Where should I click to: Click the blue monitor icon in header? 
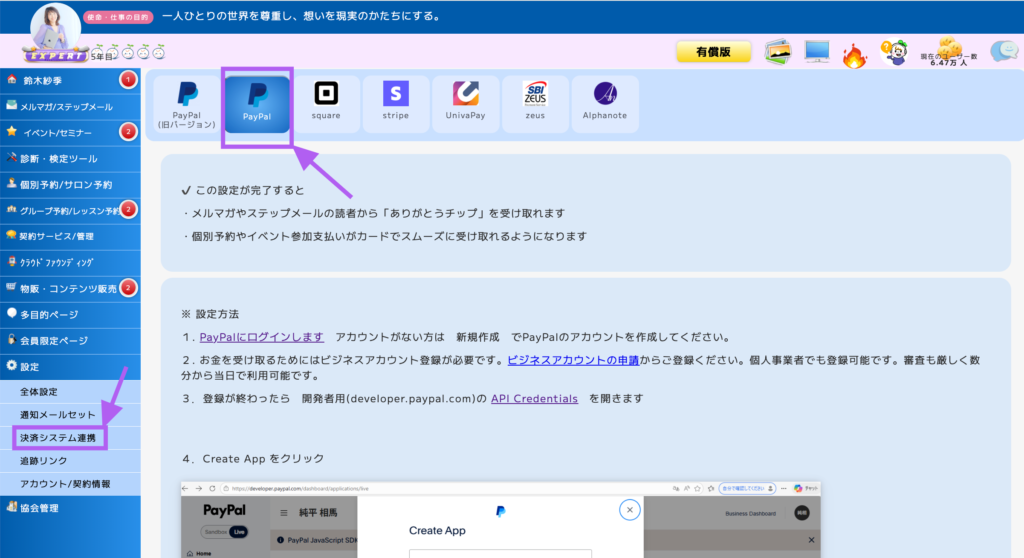816,52
